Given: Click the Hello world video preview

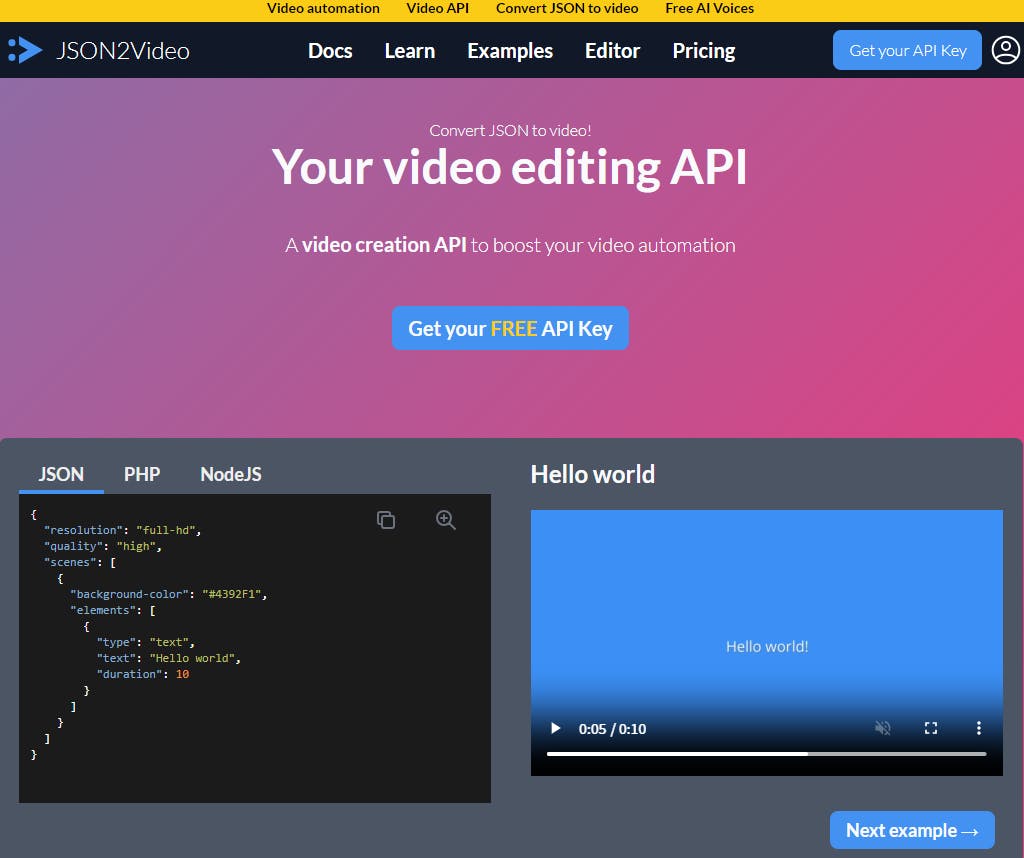Looking at the screenshot, I should click(x=767, y=643).
